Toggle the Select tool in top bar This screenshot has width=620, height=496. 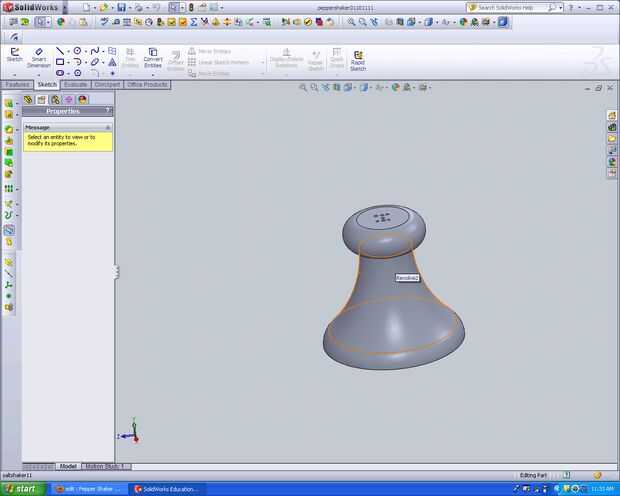[173, 8]
